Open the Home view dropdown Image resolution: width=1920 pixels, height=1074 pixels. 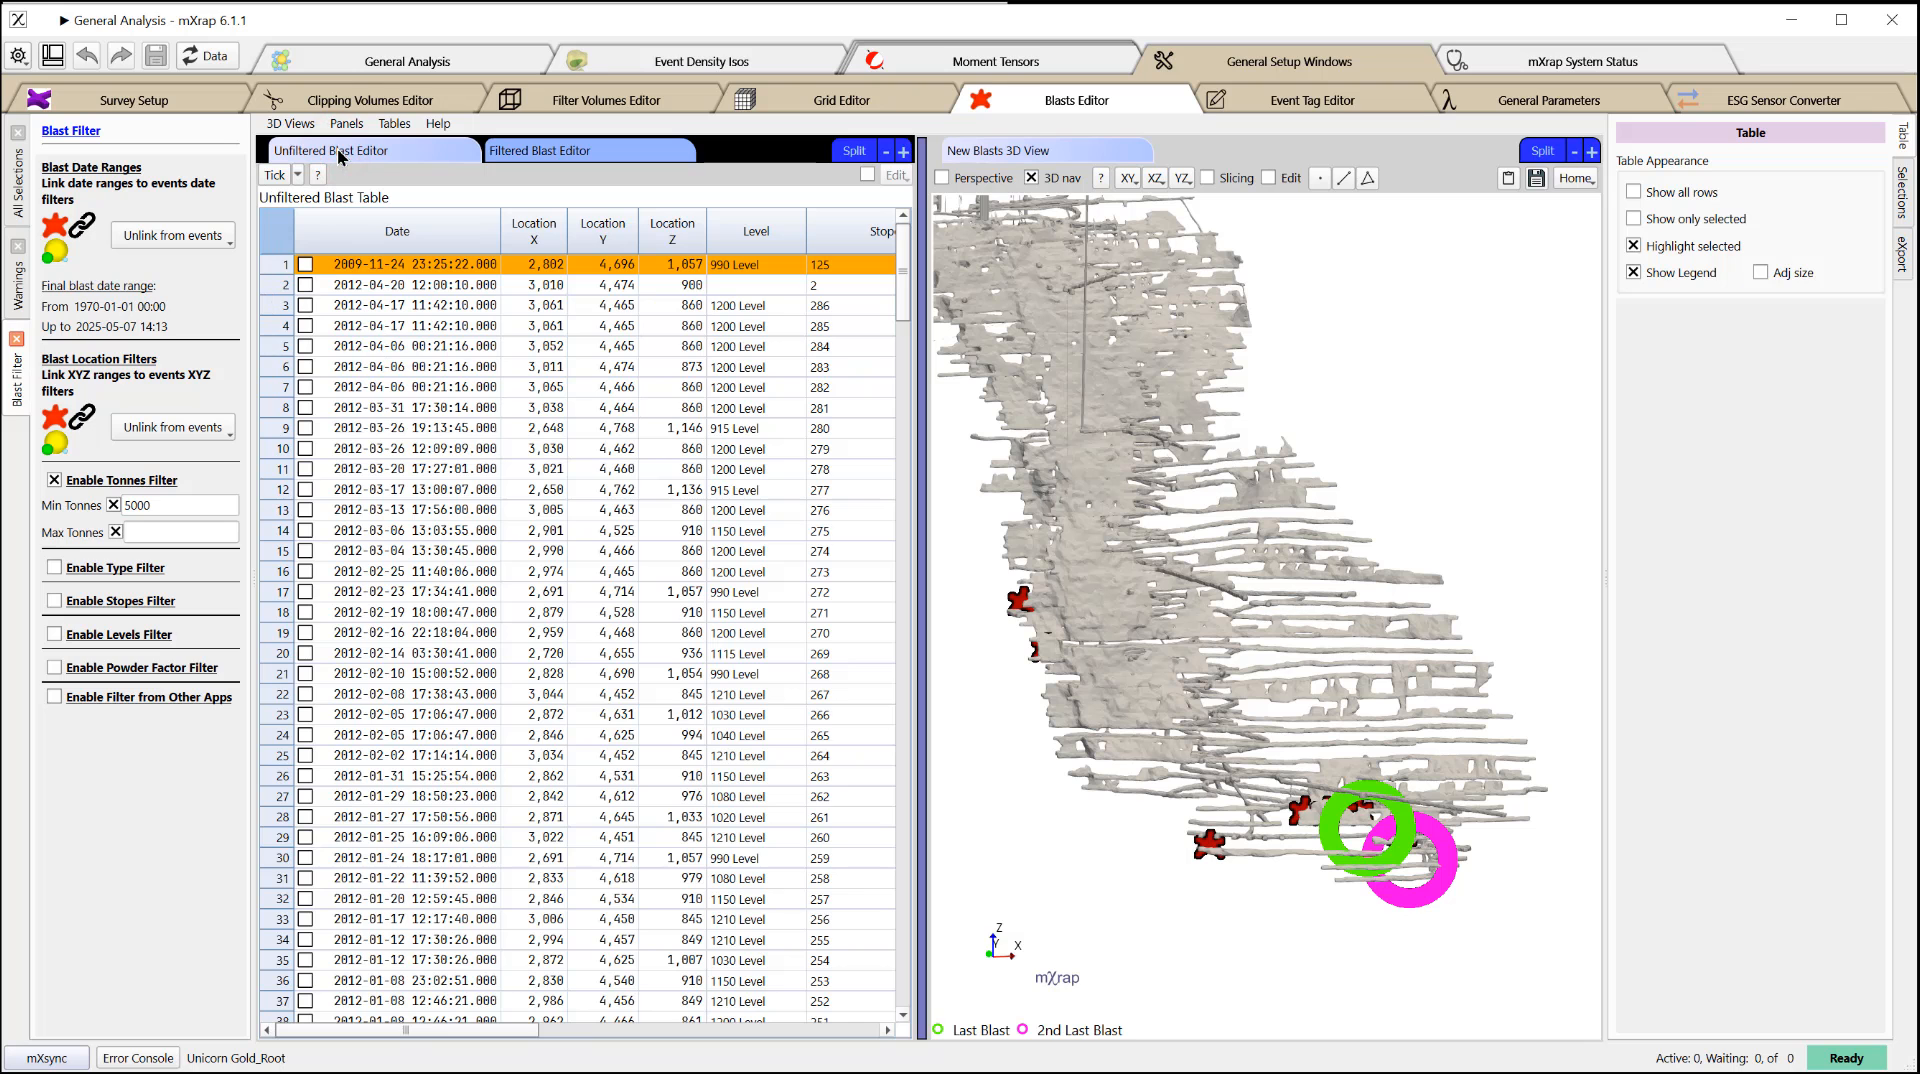pyautogui.click(x=1577, y=178)
